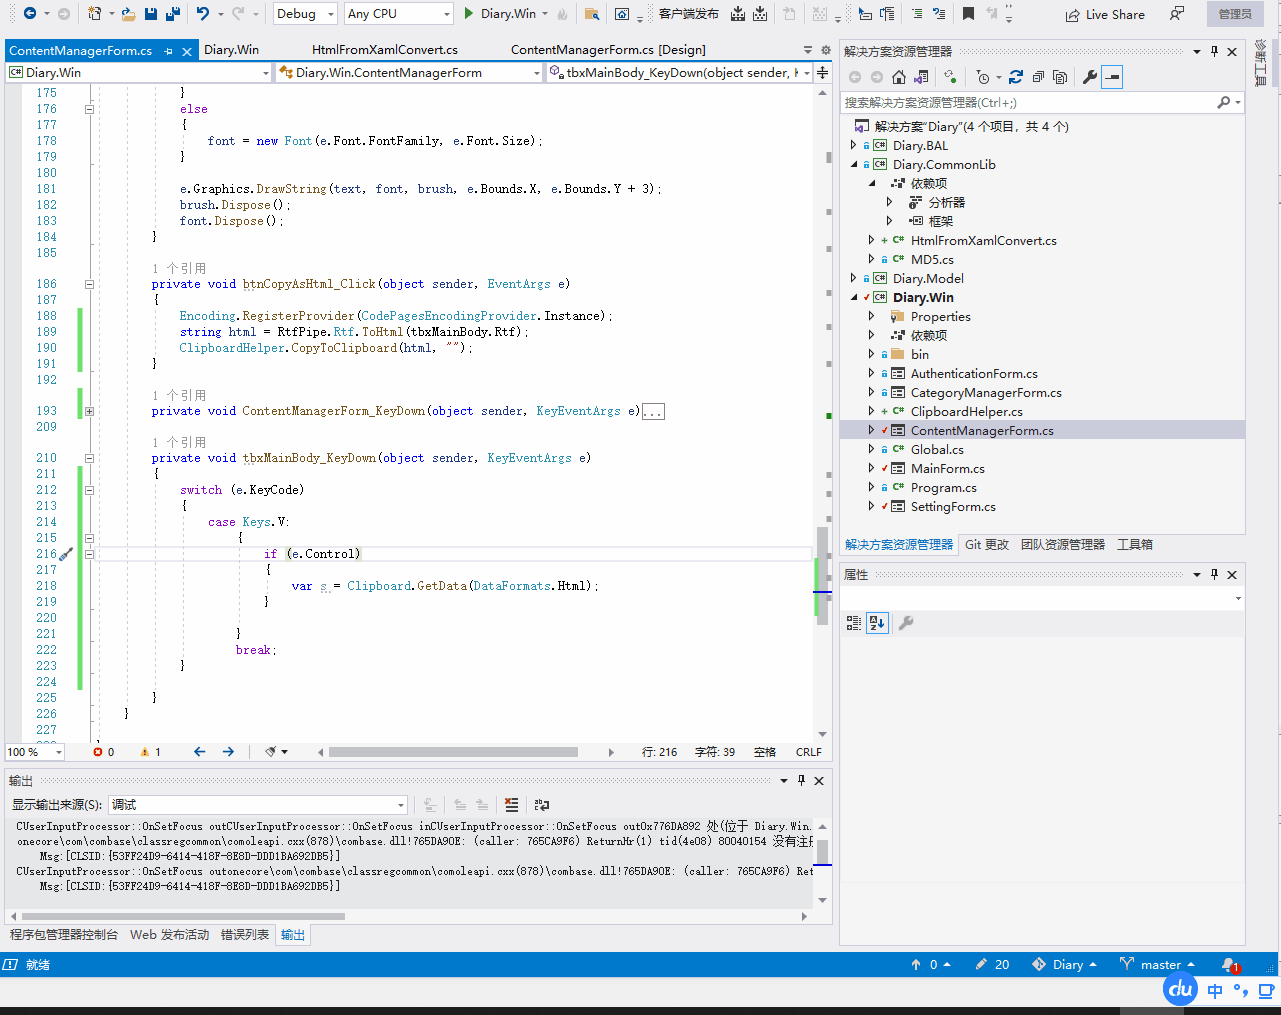
Task: Toggle word wrap in the Output panel
Action: pos(542,805)
